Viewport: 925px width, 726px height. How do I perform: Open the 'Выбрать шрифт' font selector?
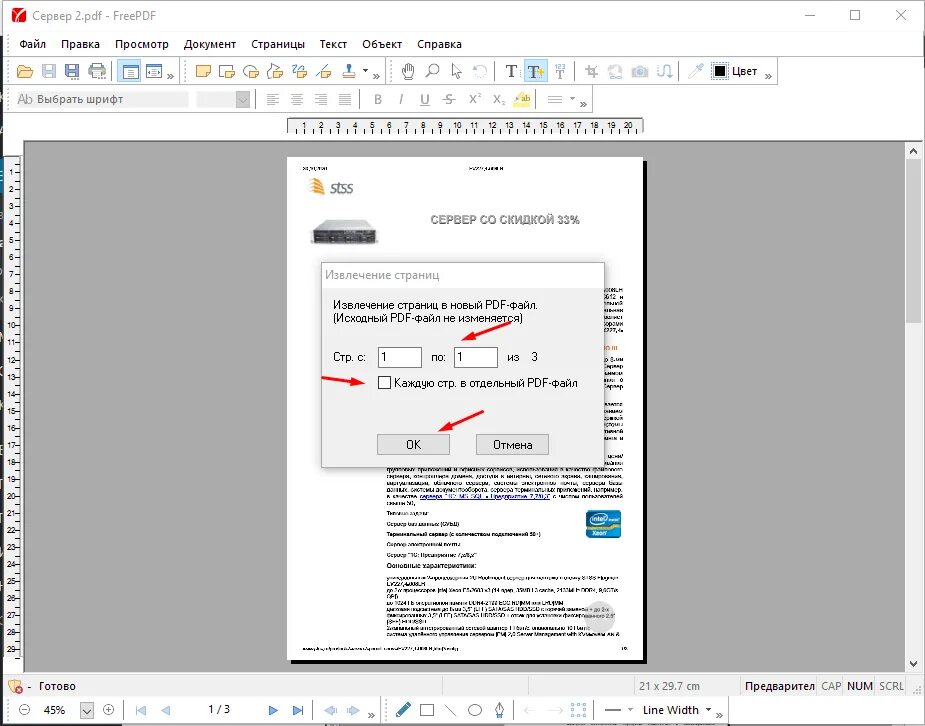pos(102,99)
